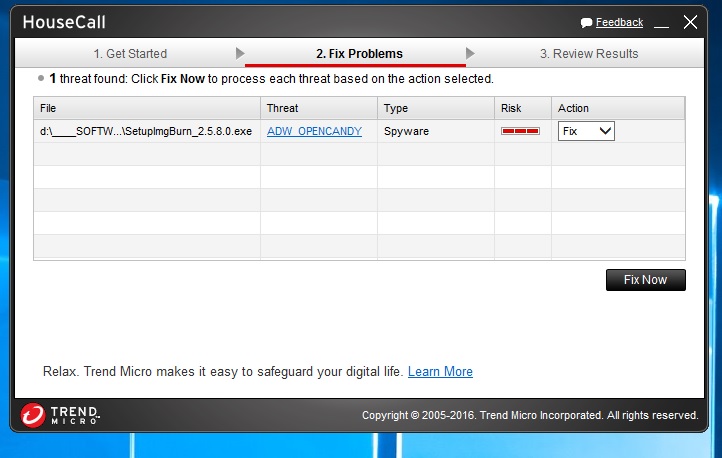Switch to the Get Started step
Screen dimensions: 722x458
coord(130,54)
